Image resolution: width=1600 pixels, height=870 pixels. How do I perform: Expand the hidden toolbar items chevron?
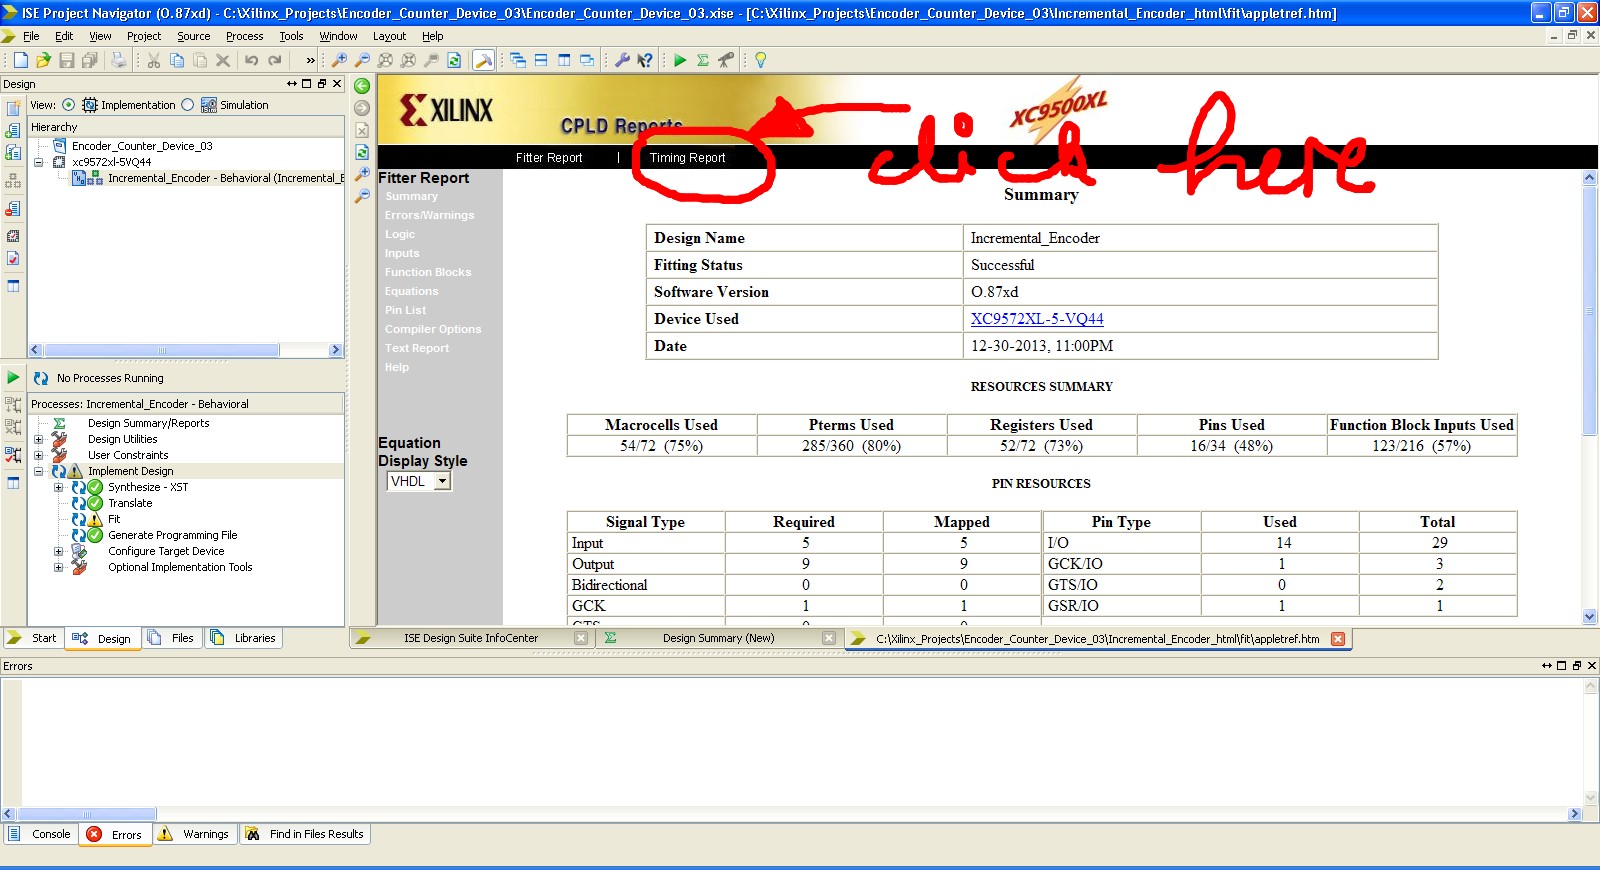[x=310, y=60]
